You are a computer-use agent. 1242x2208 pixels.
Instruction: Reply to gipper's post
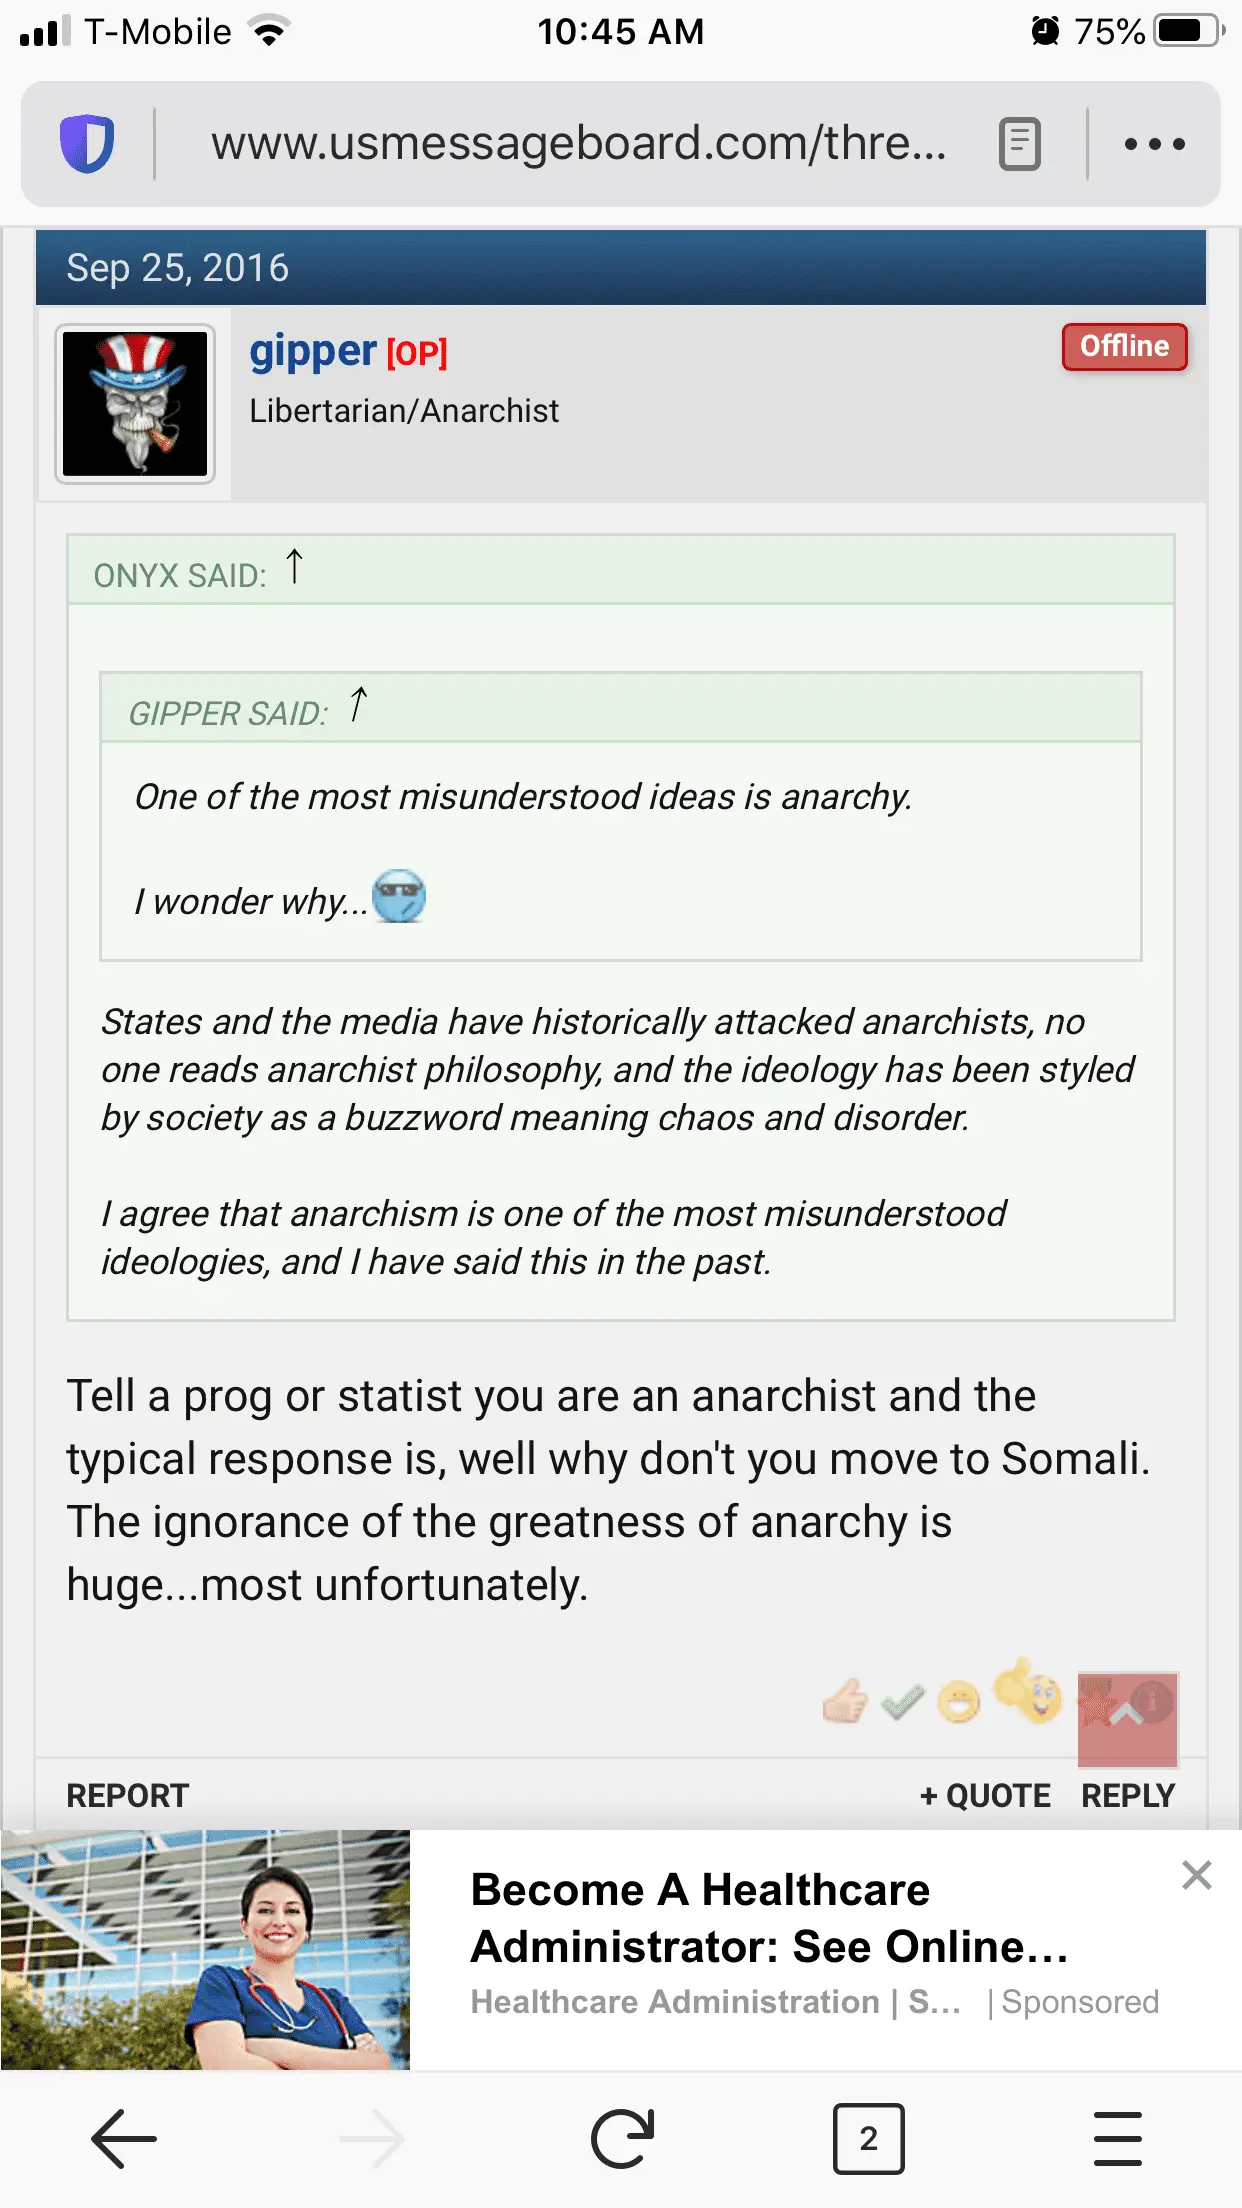click(x=1128, y=1796)
